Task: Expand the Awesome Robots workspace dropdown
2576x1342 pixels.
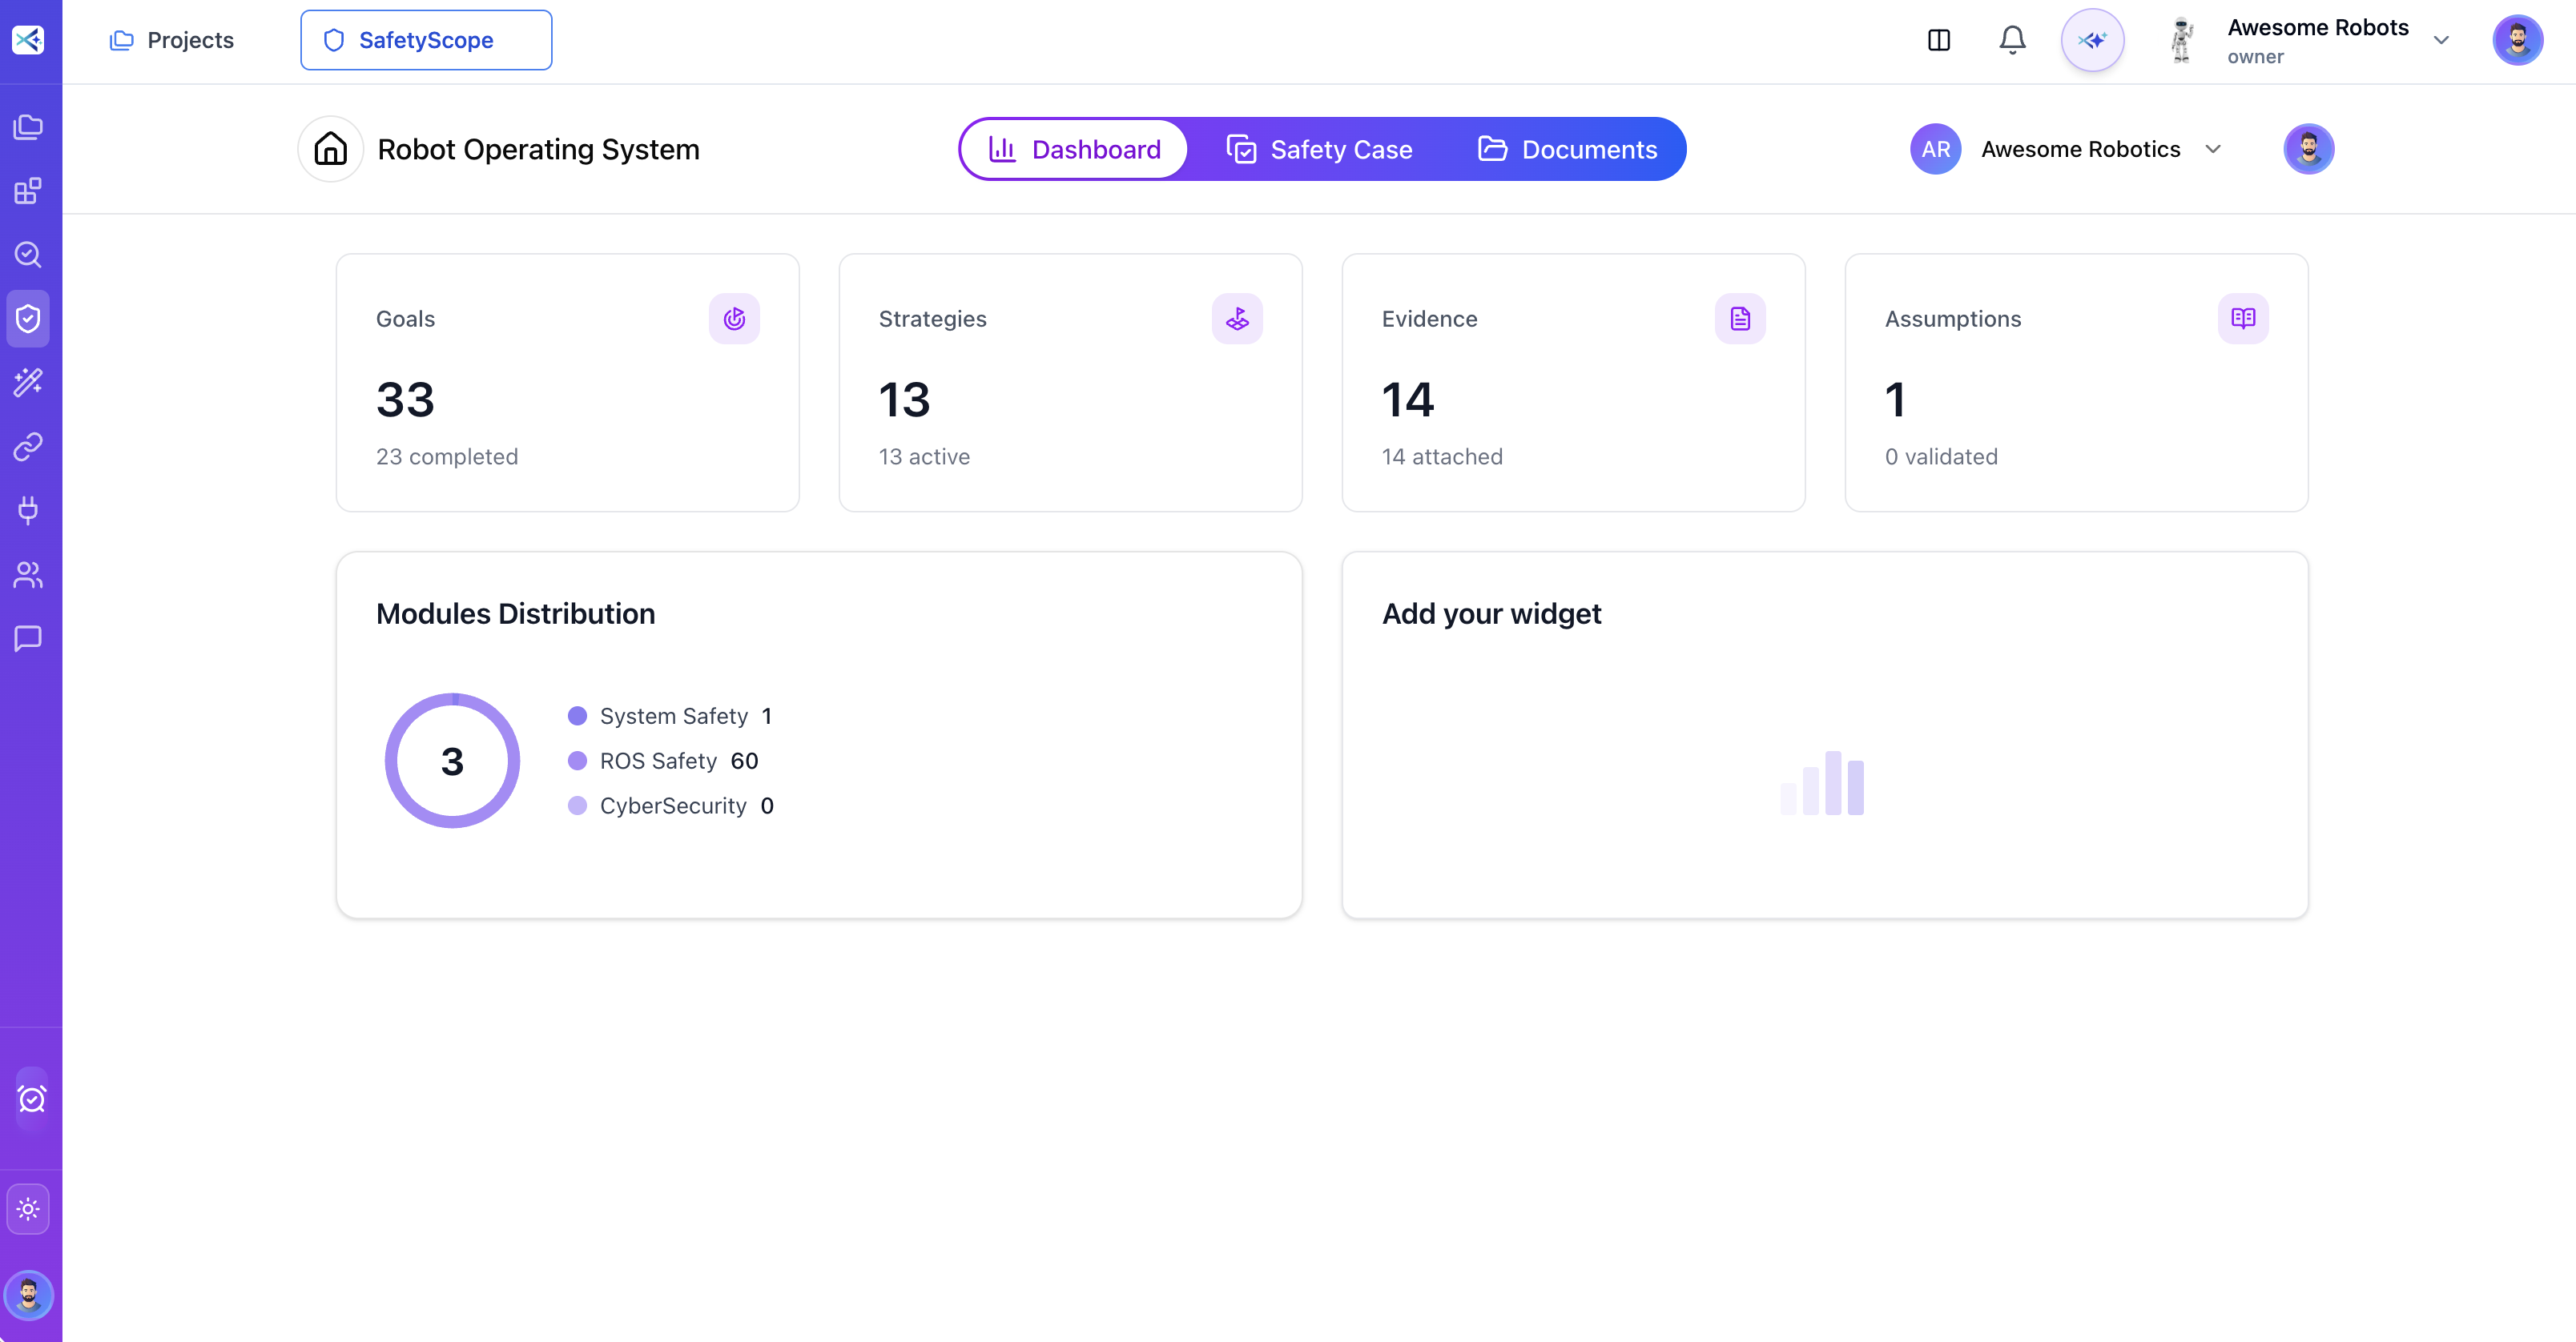Action: (2442, 40)
